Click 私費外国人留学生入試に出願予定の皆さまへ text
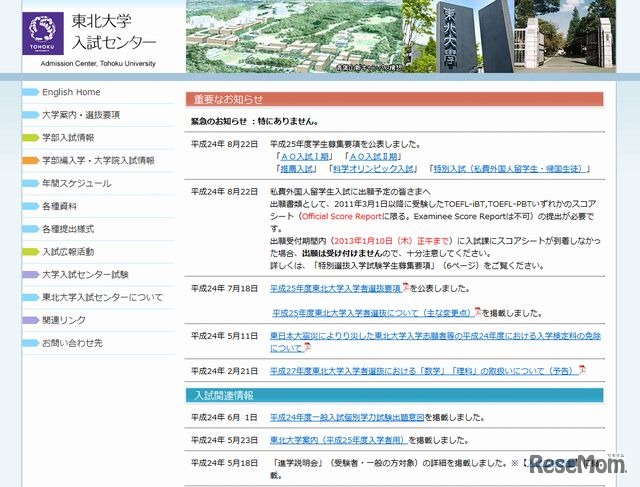The image size is (640, 487). tap(350, 192)
